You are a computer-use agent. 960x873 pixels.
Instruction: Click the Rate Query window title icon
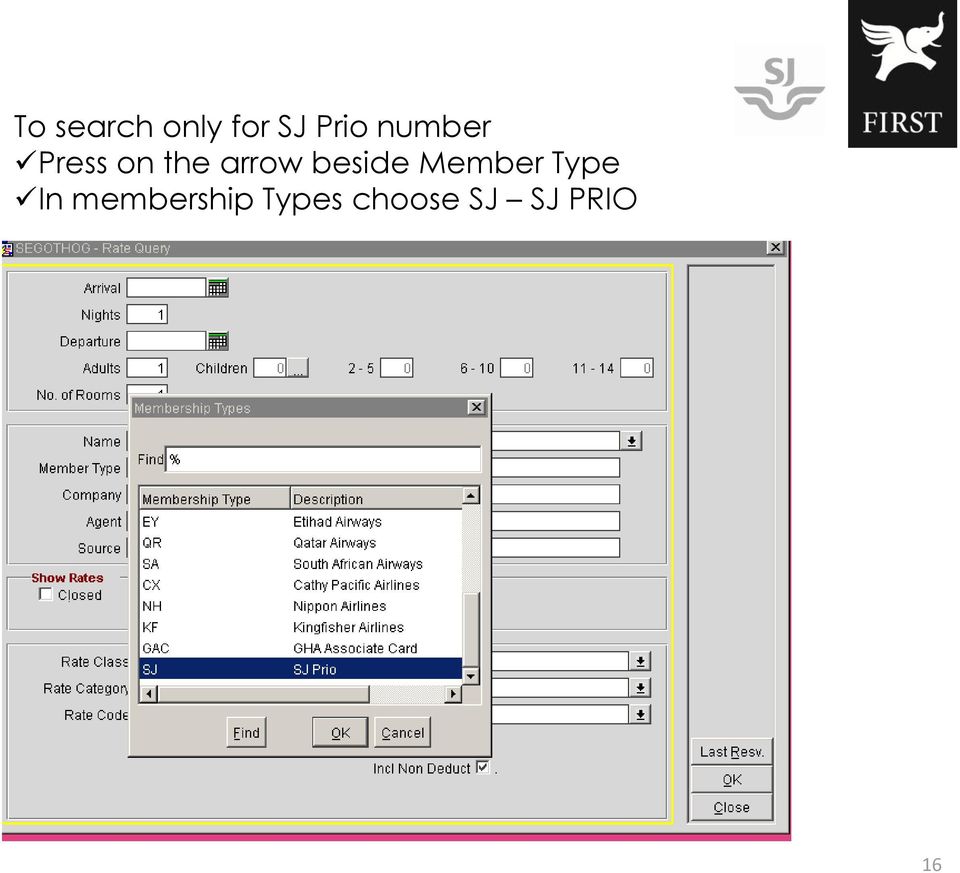7,249
